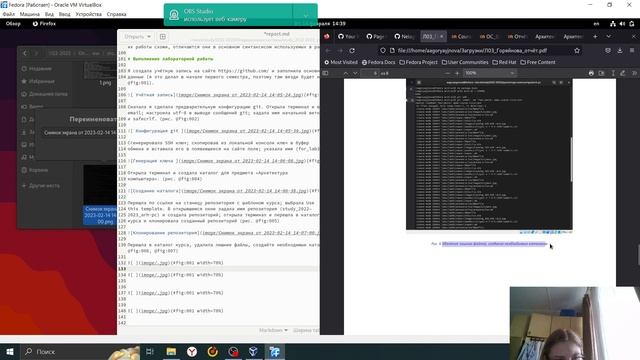Open VirtualBox from the taskbar

tap(253, 352)
